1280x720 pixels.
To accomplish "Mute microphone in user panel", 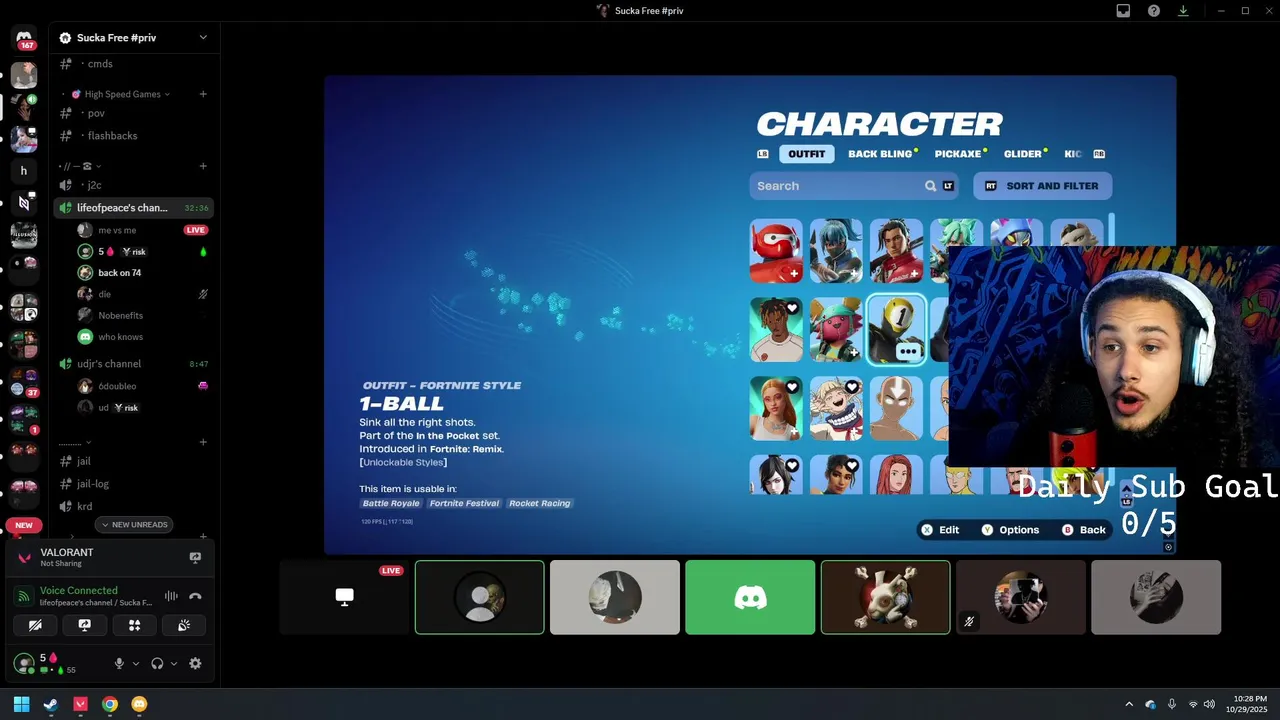I will pos(119,663).
